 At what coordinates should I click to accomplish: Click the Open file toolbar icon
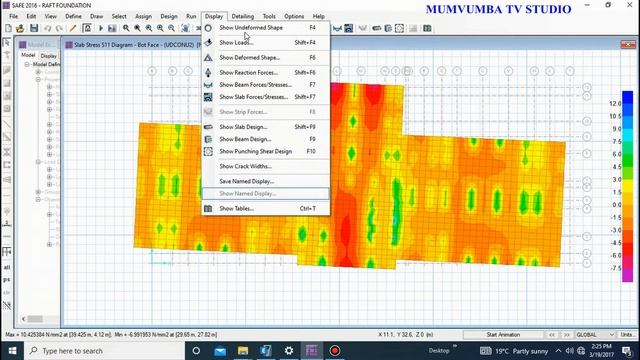click(x=20, y=28)
